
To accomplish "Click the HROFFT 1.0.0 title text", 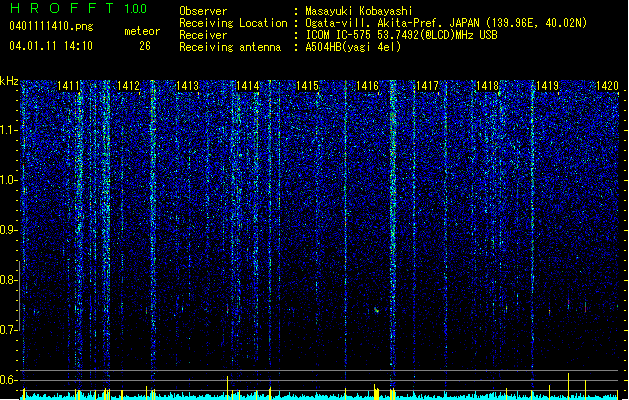I will 78,8.
